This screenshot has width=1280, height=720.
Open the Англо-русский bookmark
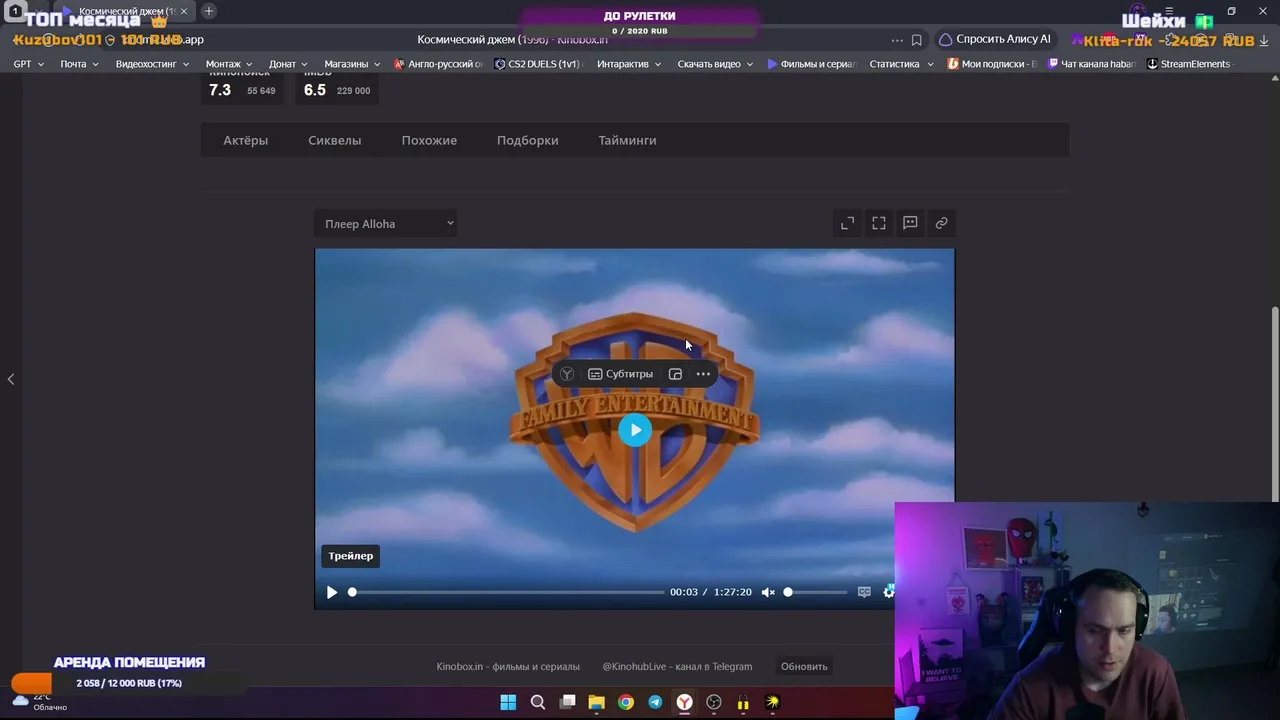click(x=438, y=64)
